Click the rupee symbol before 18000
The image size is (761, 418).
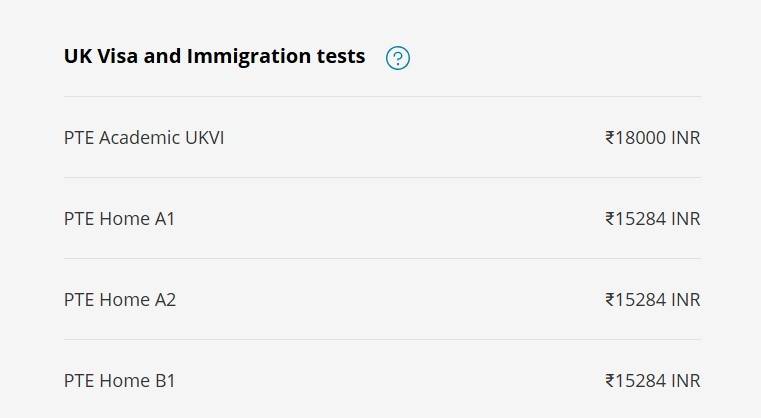coord(610,138)
